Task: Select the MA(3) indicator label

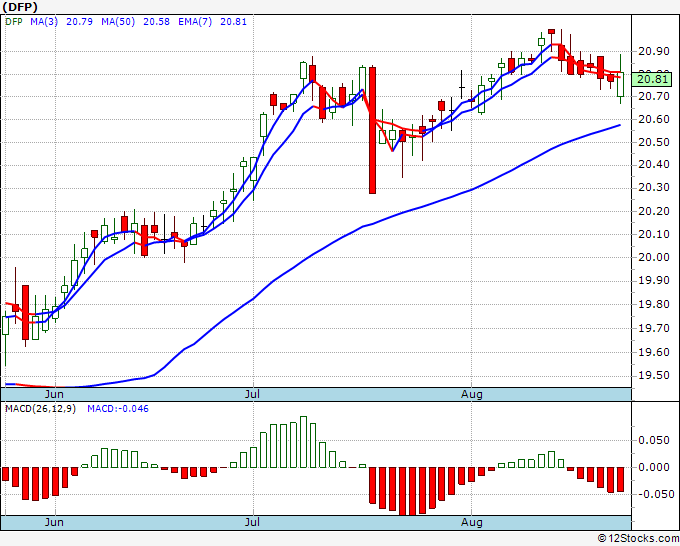Action: pos(44,21)
